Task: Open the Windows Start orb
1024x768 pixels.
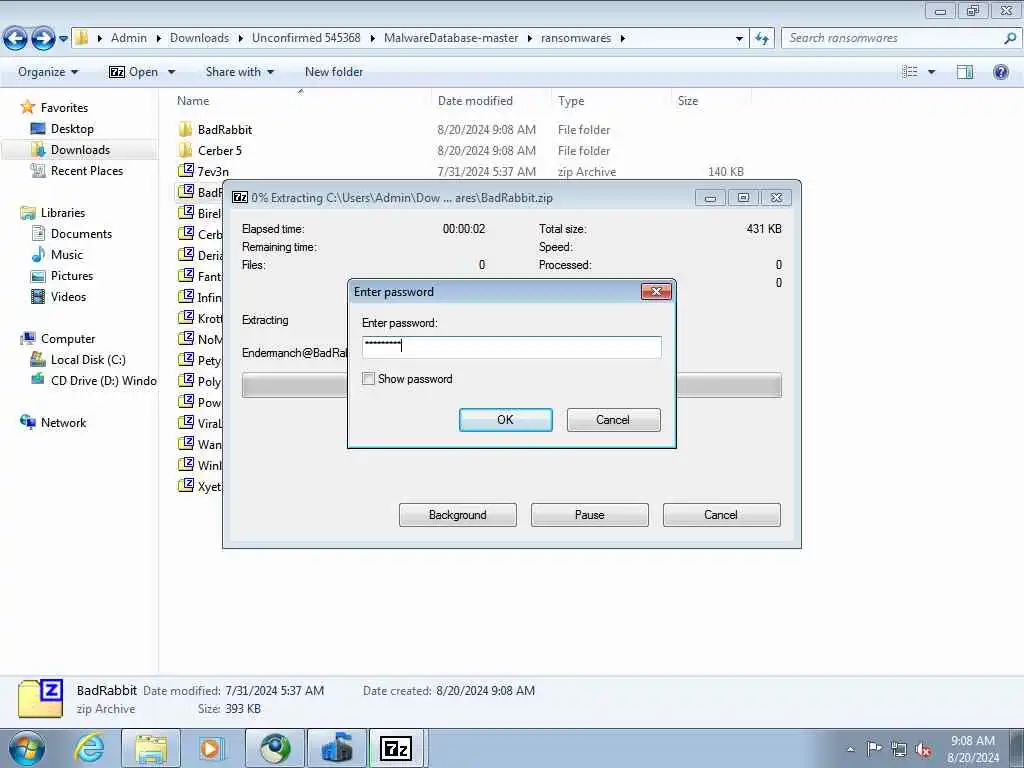Action: pos(27,748)
